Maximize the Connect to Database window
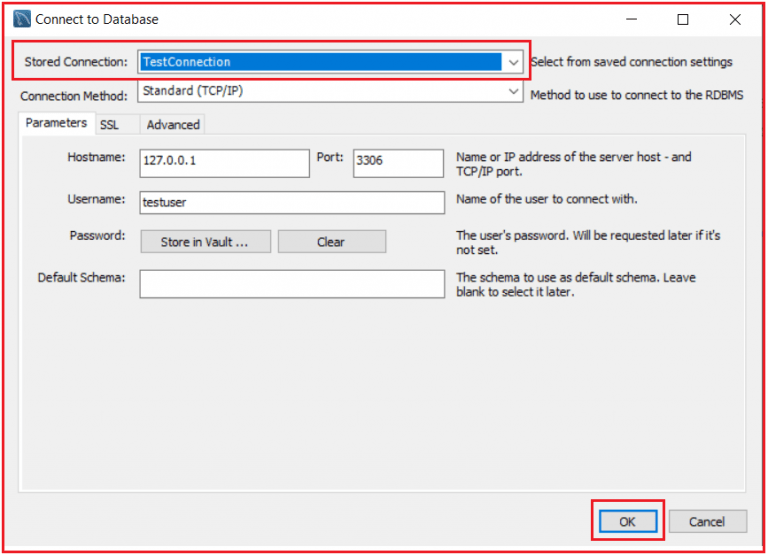 (683, 20)
